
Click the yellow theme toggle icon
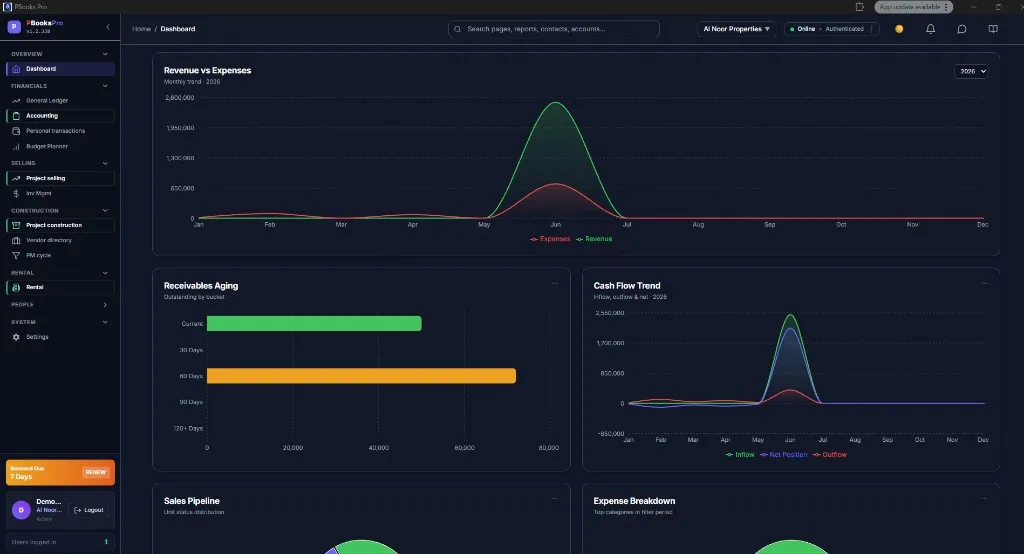(x=899, y=29)
